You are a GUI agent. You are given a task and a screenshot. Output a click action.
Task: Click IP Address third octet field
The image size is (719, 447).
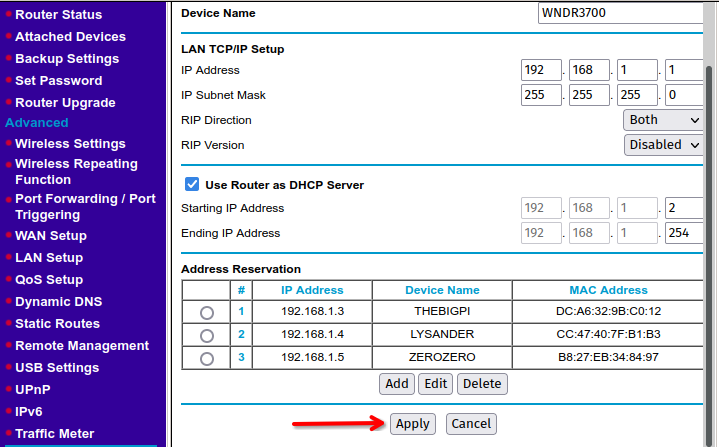pos(637,70)
